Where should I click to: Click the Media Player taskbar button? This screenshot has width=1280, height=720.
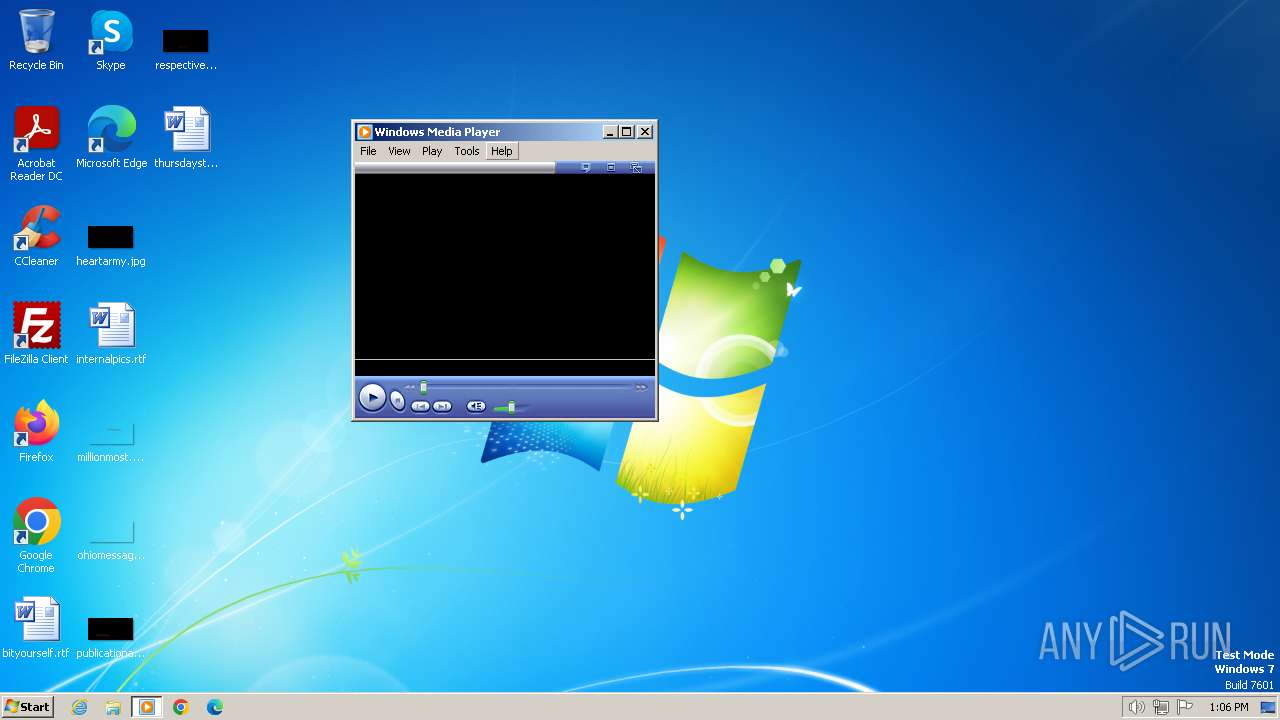click(x=147, y=707)
